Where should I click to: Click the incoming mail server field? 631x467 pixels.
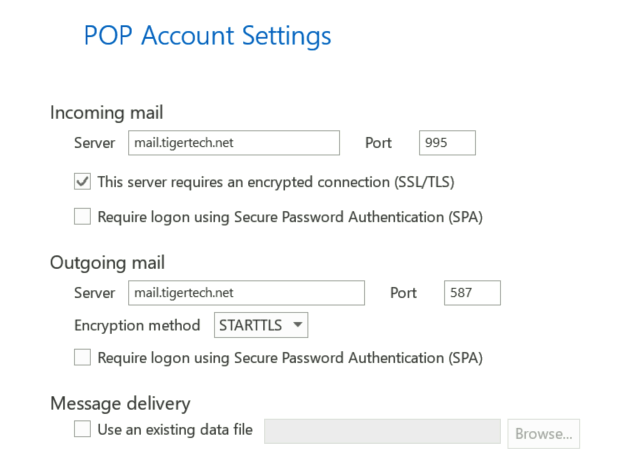pyautogui.click(x=234, y=143)
